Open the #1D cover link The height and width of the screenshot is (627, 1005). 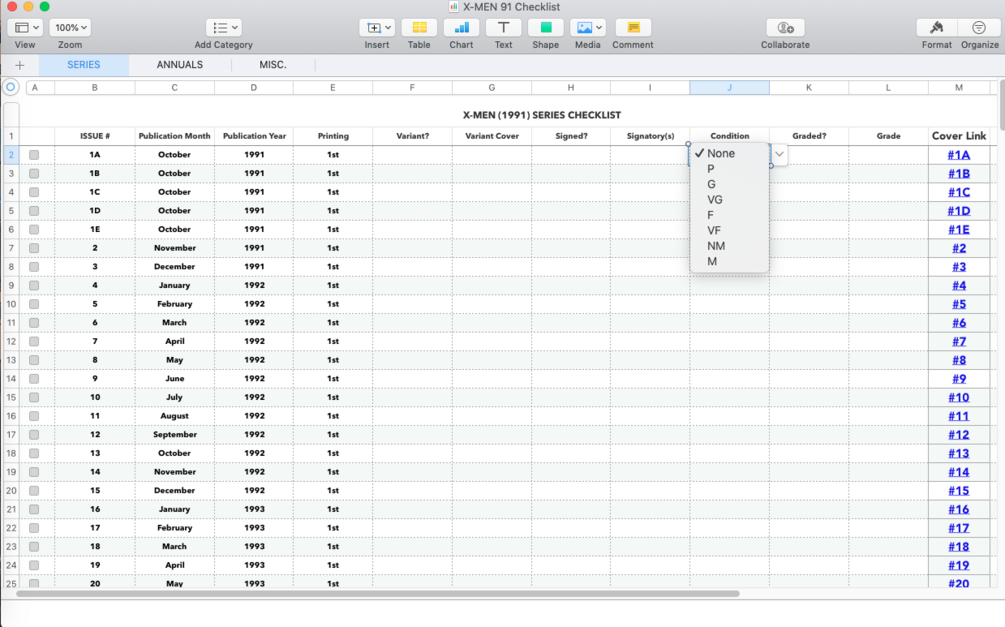tap(959, 211)
